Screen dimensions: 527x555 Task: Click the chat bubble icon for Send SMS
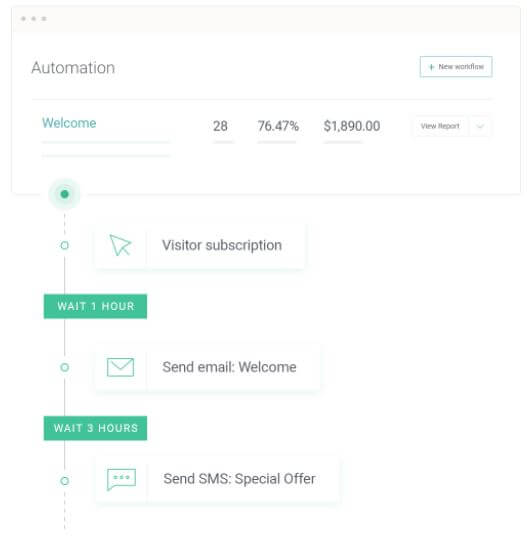pyautogui.click(x=121, y=480)
